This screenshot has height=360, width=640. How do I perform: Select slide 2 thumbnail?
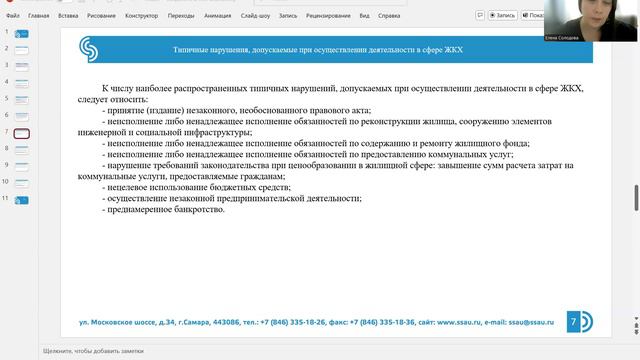click(22, 50)
